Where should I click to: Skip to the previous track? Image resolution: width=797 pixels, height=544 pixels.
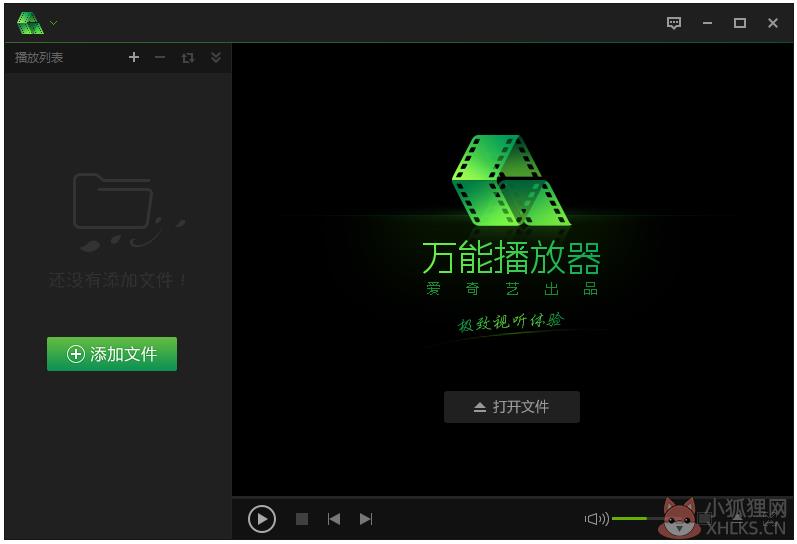point(334,519)
